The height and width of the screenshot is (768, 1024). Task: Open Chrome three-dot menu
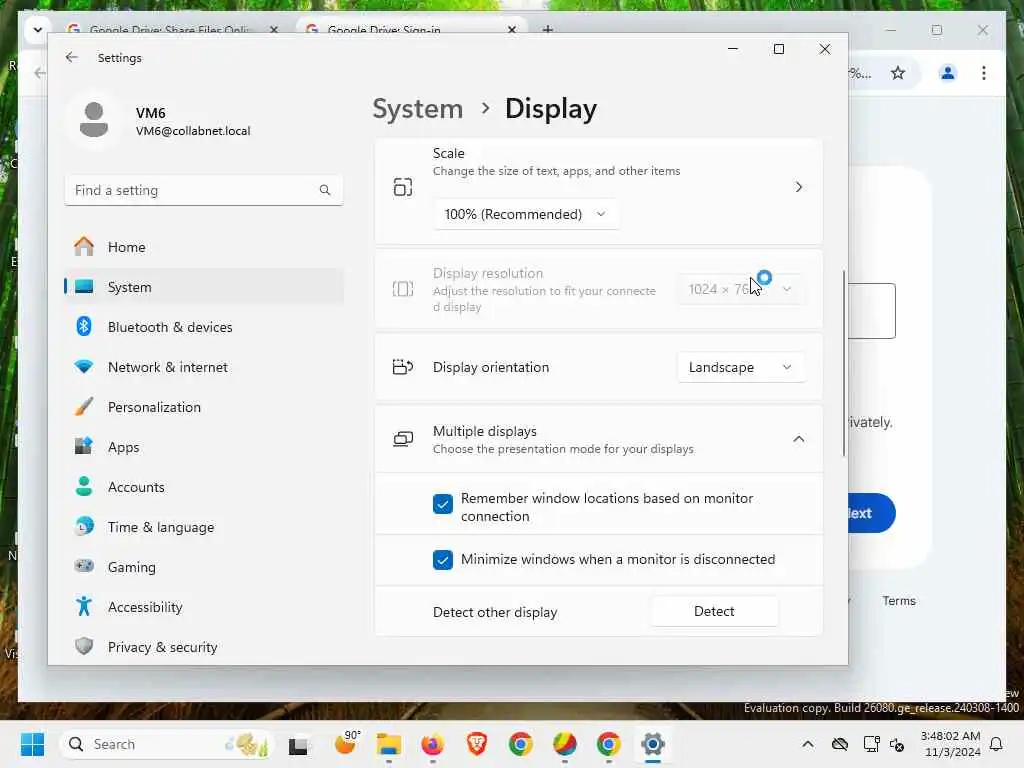click(984, 72)
